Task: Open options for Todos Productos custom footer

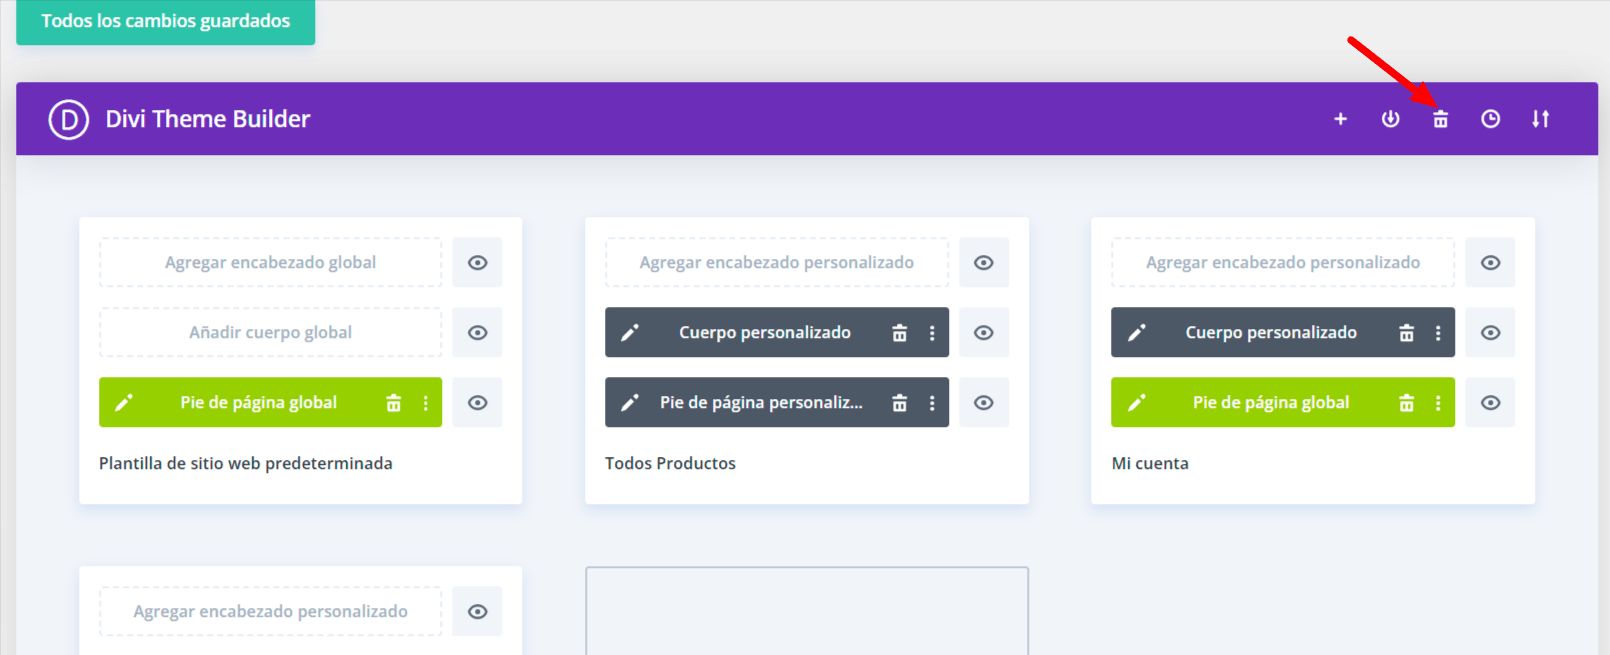Action: [x=931, y=403]
